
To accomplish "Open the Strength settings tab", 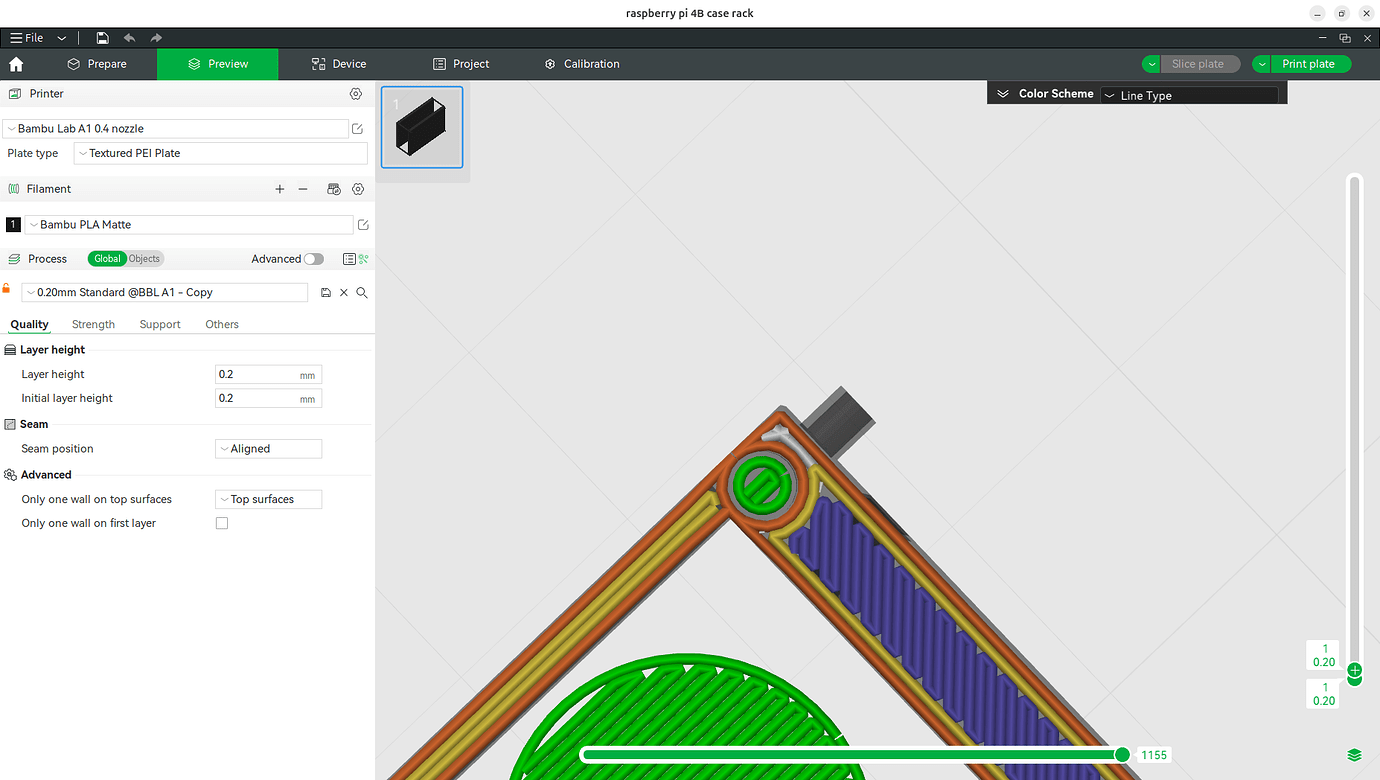I will coord(93,324).
